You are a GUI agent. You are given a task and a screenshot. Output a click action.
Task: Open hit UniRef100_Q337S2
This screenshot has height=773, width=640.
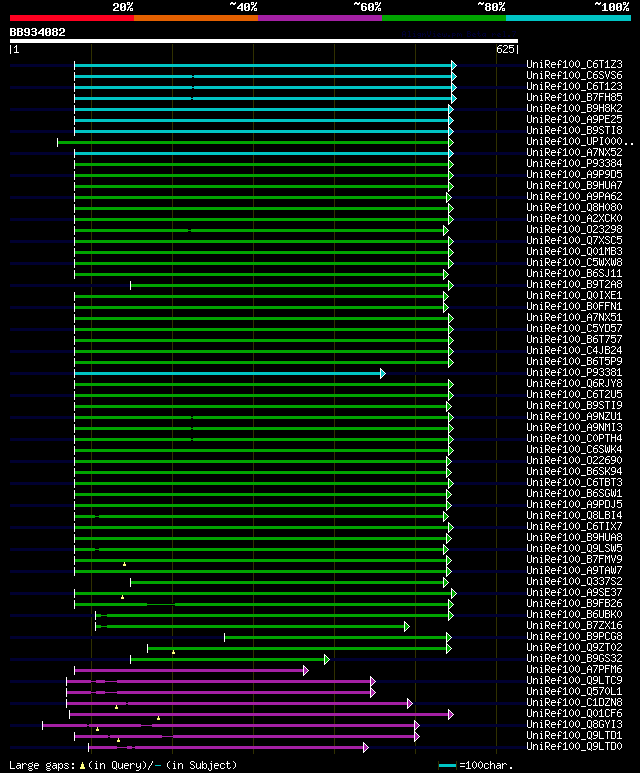(574, 582)
